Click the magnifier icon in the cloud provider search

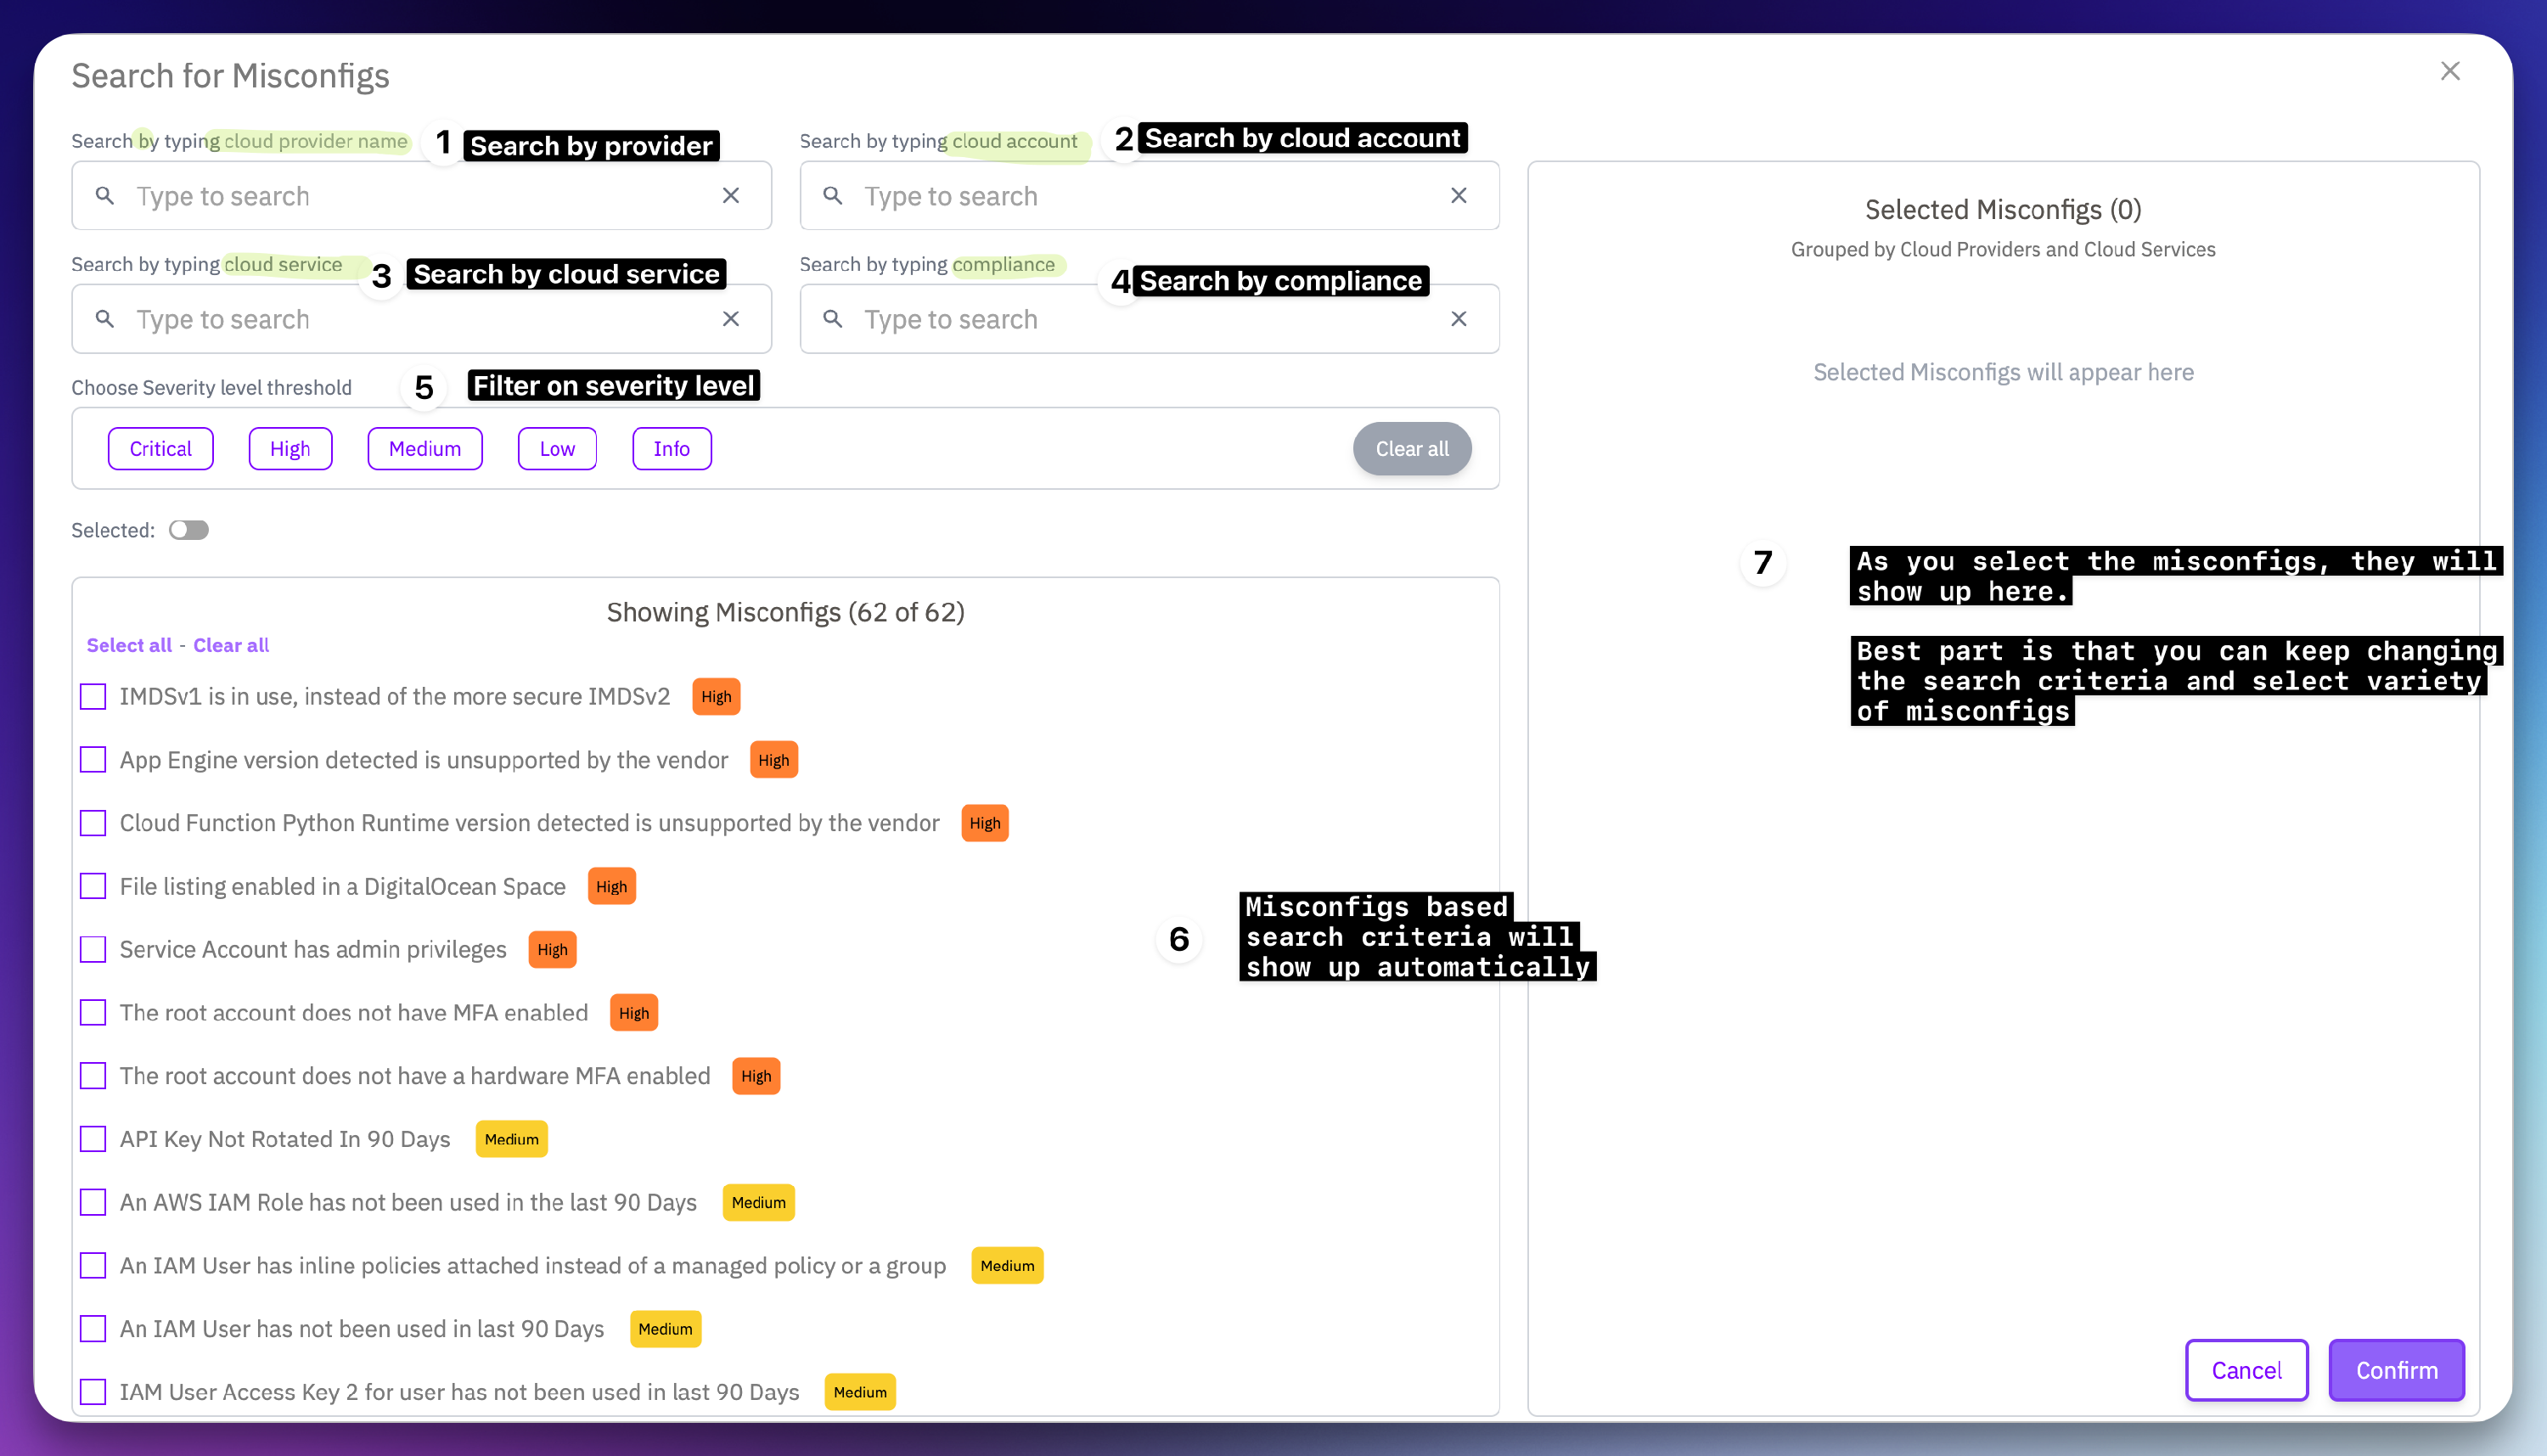(x=105, y=196)
